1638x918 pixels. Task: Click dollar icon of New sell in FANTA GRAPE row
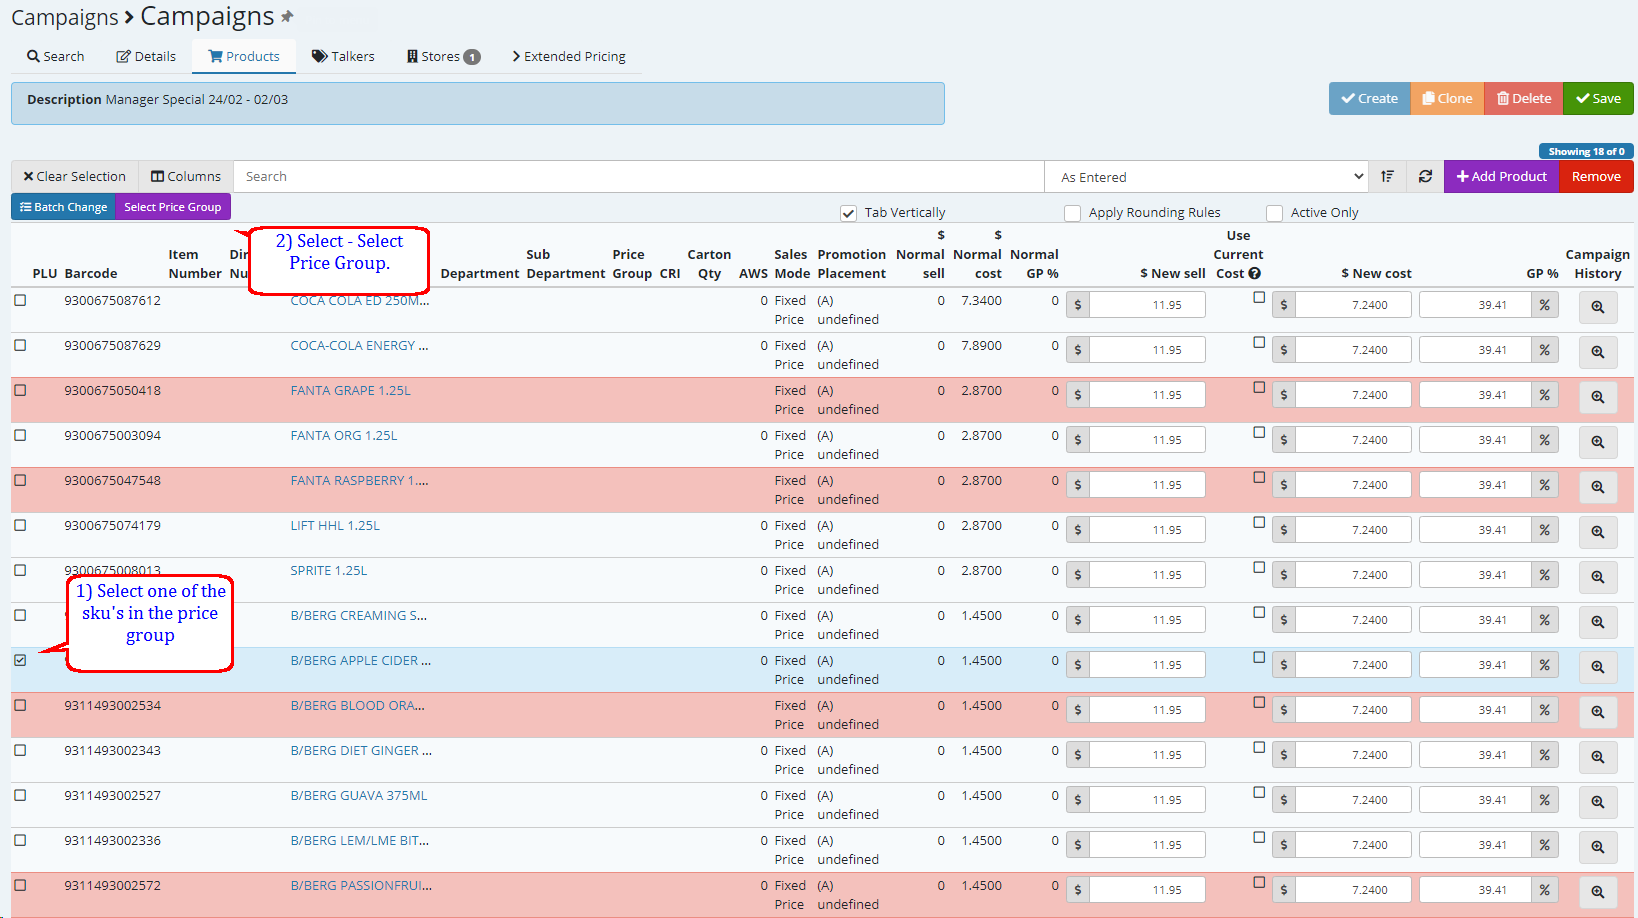click(1077, 395)
